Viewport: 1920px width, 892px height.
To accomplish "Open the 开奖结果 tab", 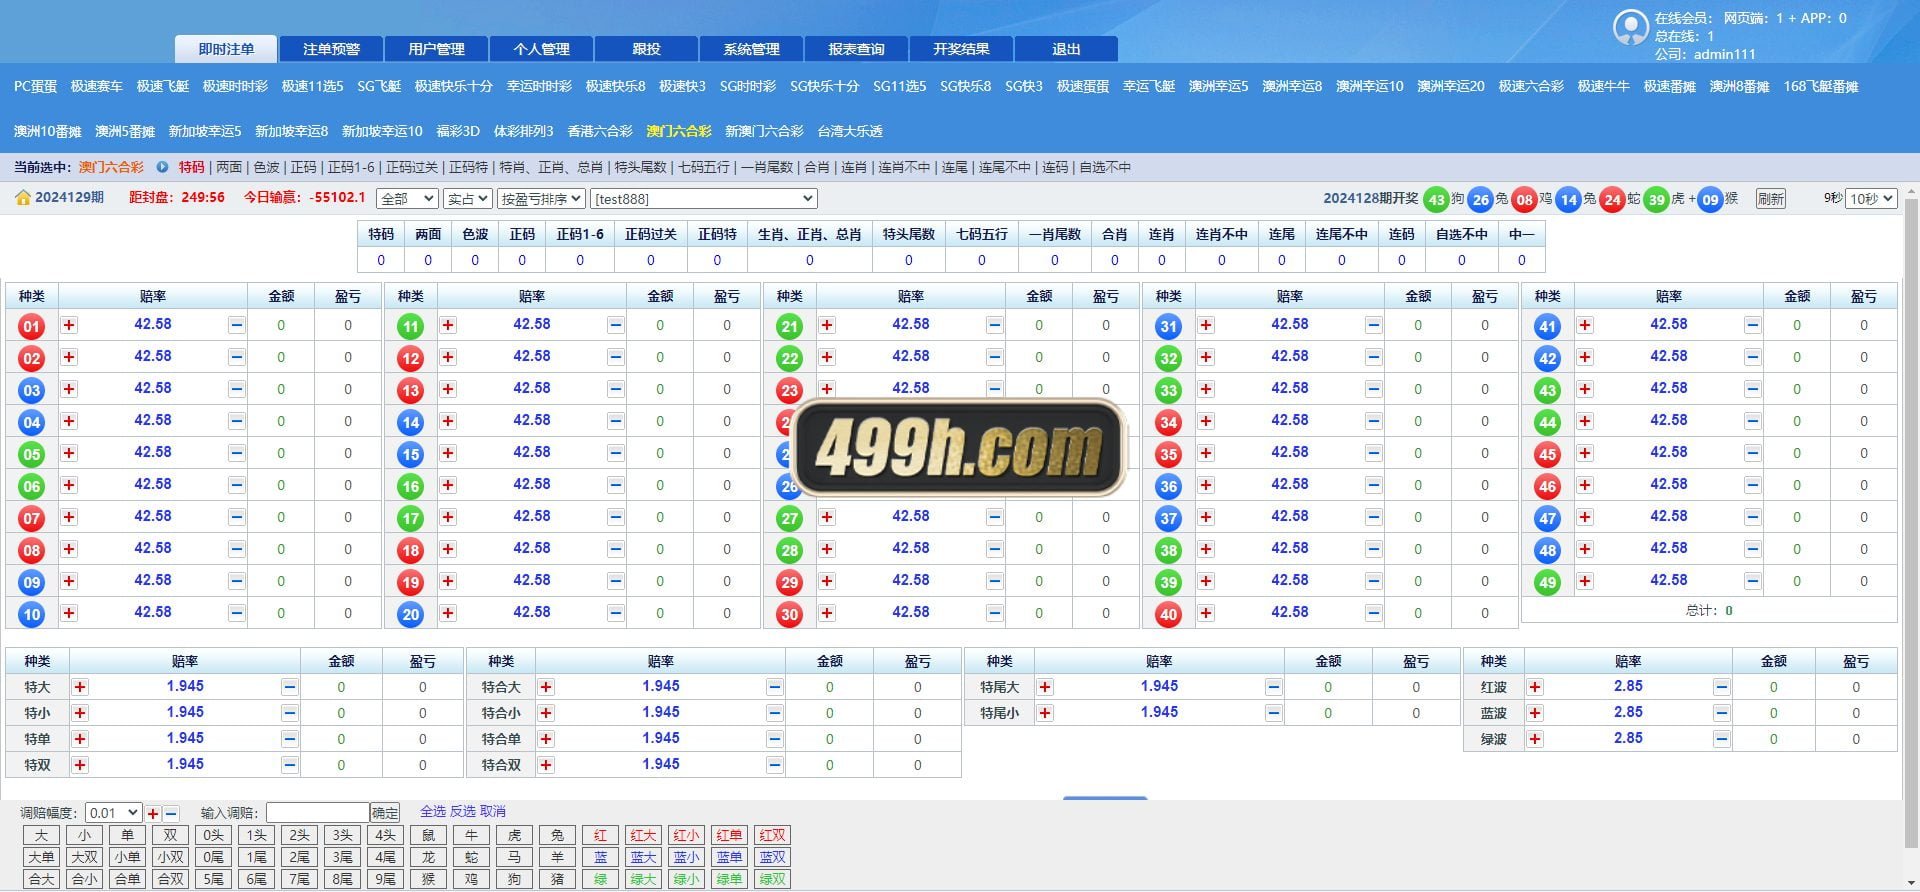I will pos(961,49).
